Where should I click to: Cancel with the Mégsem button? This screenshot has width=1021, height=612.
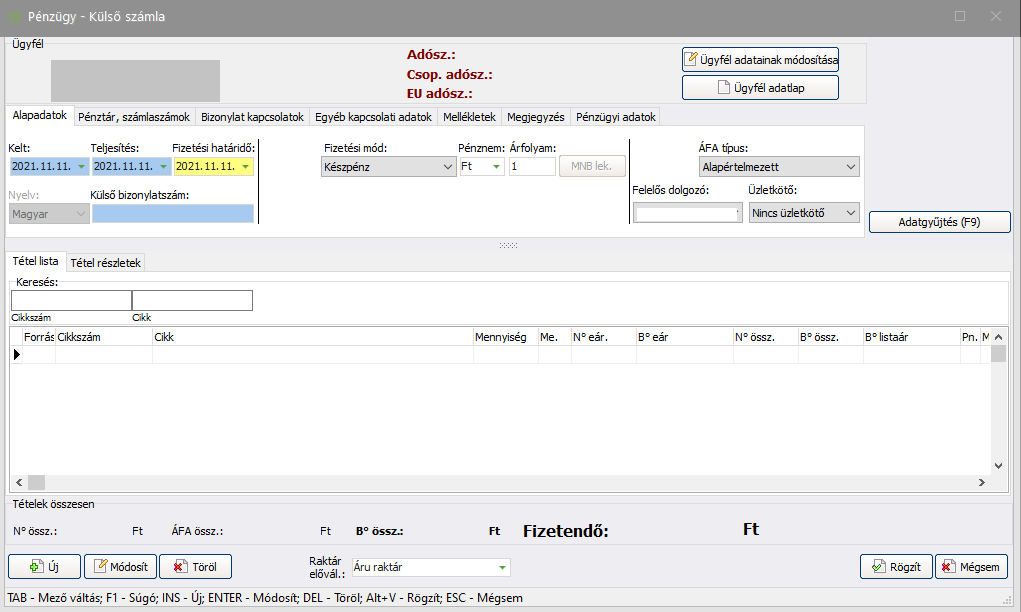971,567
